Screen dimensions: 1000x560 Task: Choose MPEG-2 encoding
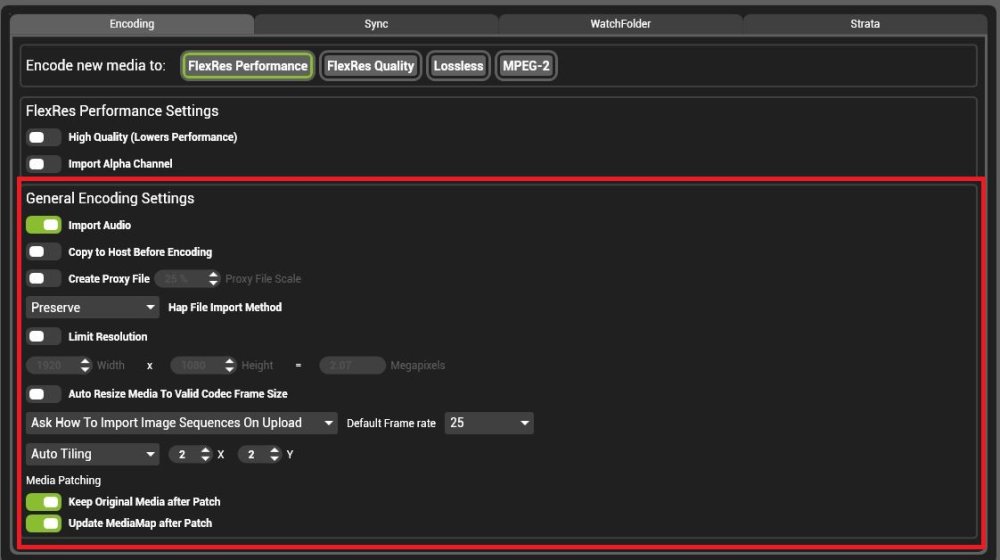[x=526, y=66]
